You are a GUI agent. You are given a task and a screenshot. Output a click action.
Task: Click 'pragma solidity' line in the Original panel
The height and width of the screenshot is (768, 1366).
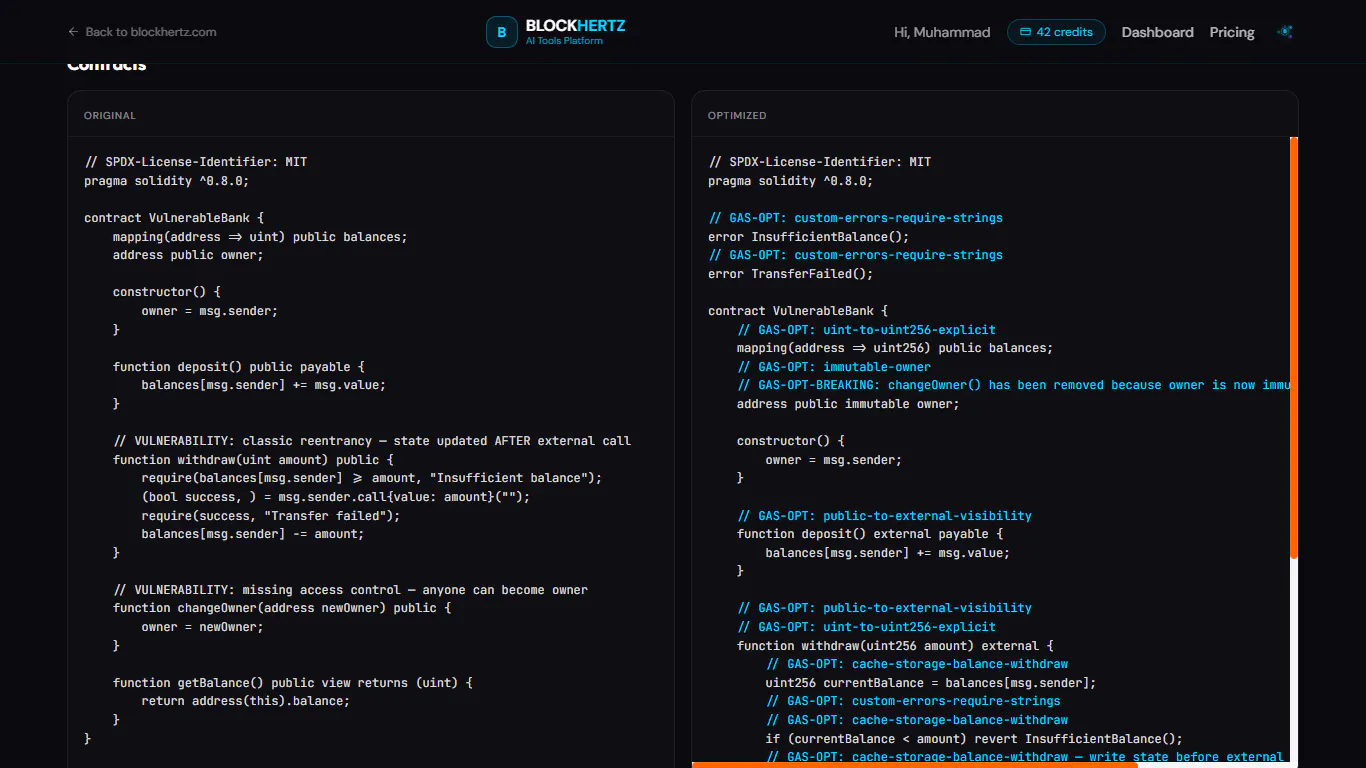pos(166,181)
